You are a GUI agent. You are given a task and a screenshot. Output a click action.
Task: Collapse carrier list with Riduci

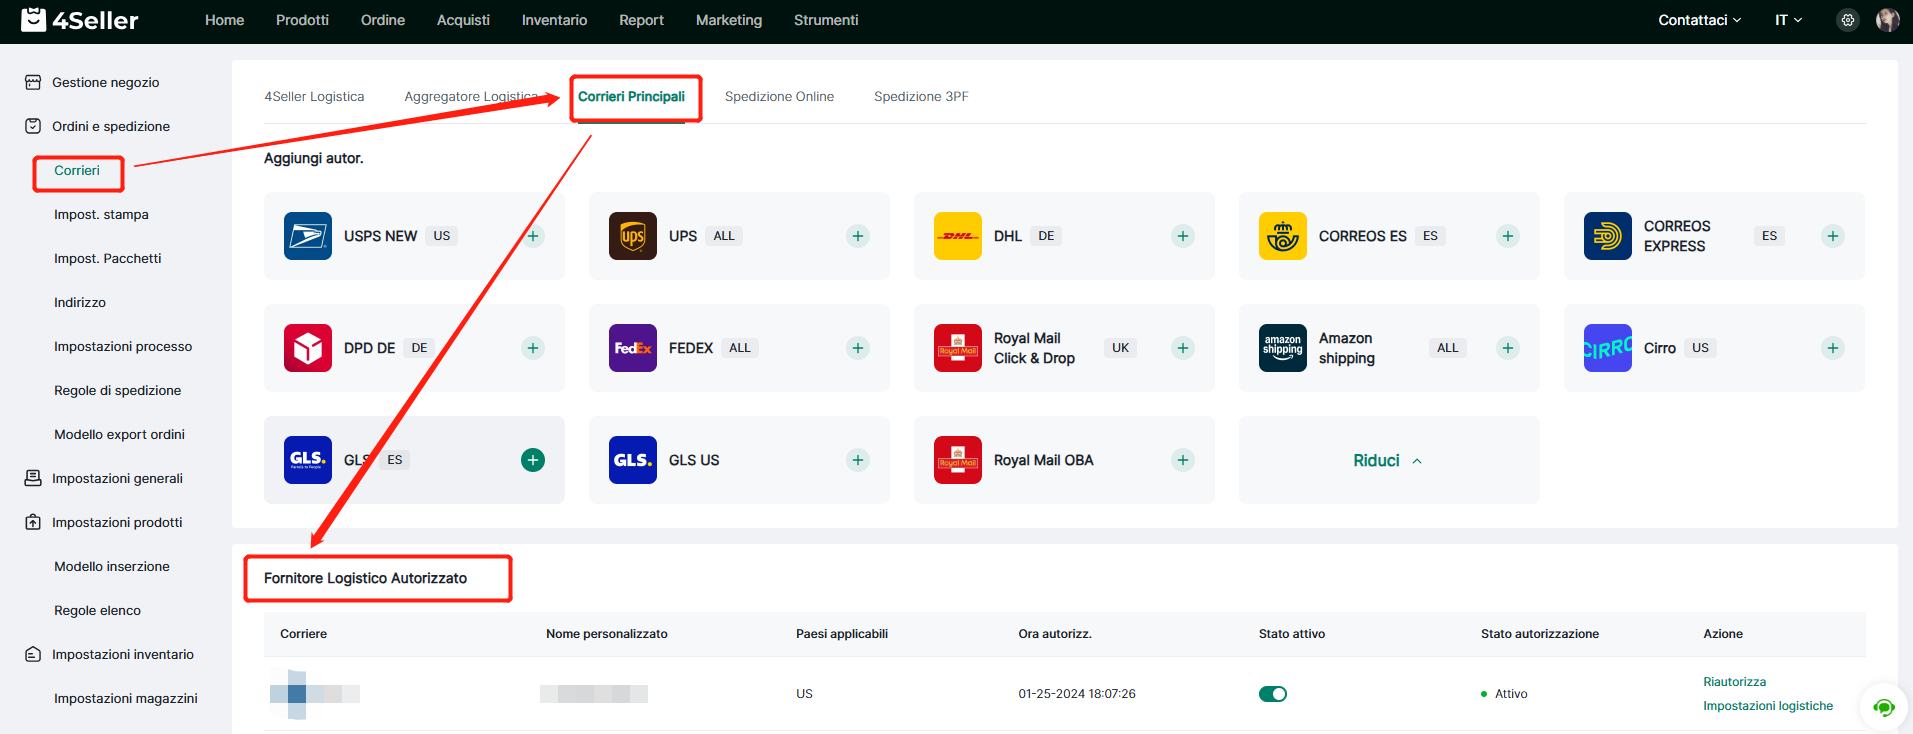click(1388, 460)
